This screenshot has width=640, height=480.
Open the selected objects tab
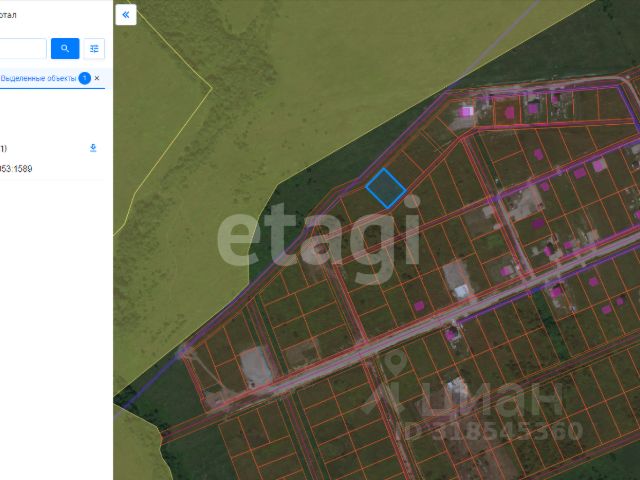coord(38,78)
